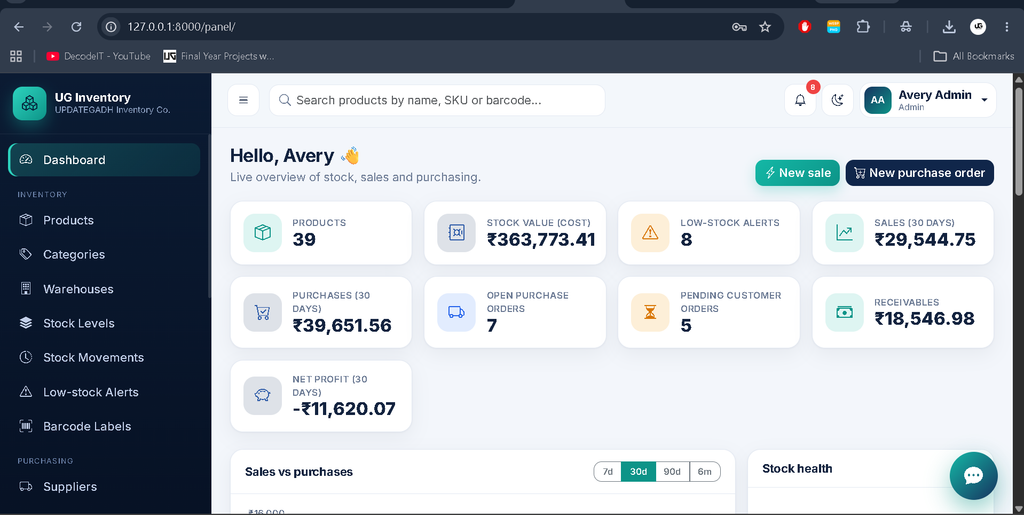Click the ₹18,546.98 receivables value
The image size is (1024, 515).
pos(924,319)
